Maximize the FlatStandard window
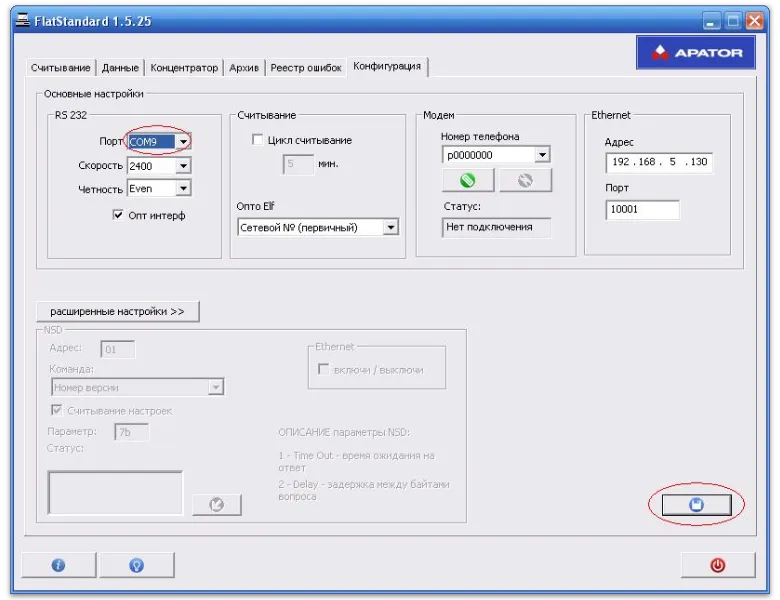This screenshot has height=600, width=780. click(733, 21)
